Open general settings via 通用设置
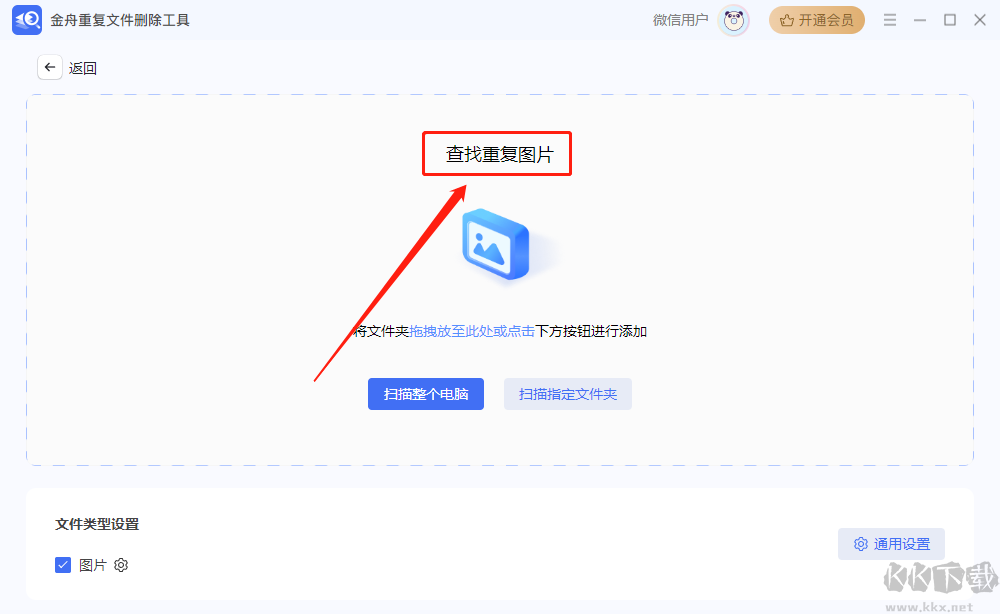 (x=890, y=544)
